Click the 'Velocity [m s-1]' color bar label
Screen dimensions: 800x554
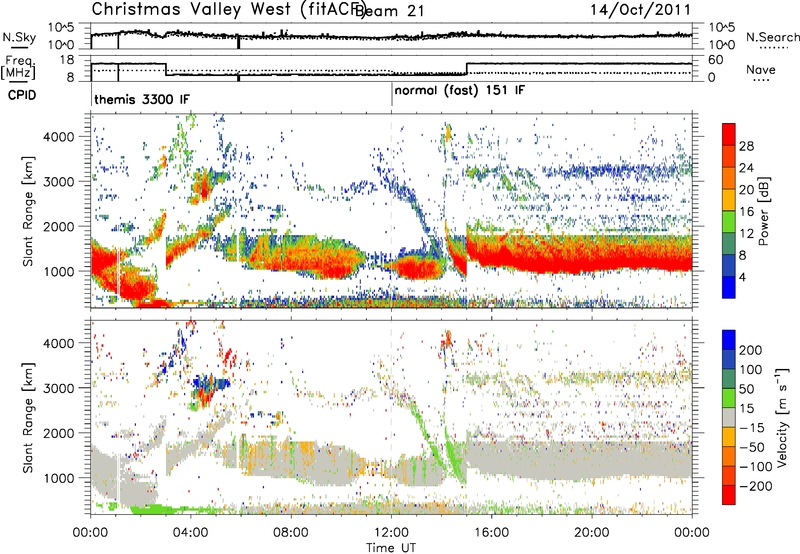tap(781, 417)
